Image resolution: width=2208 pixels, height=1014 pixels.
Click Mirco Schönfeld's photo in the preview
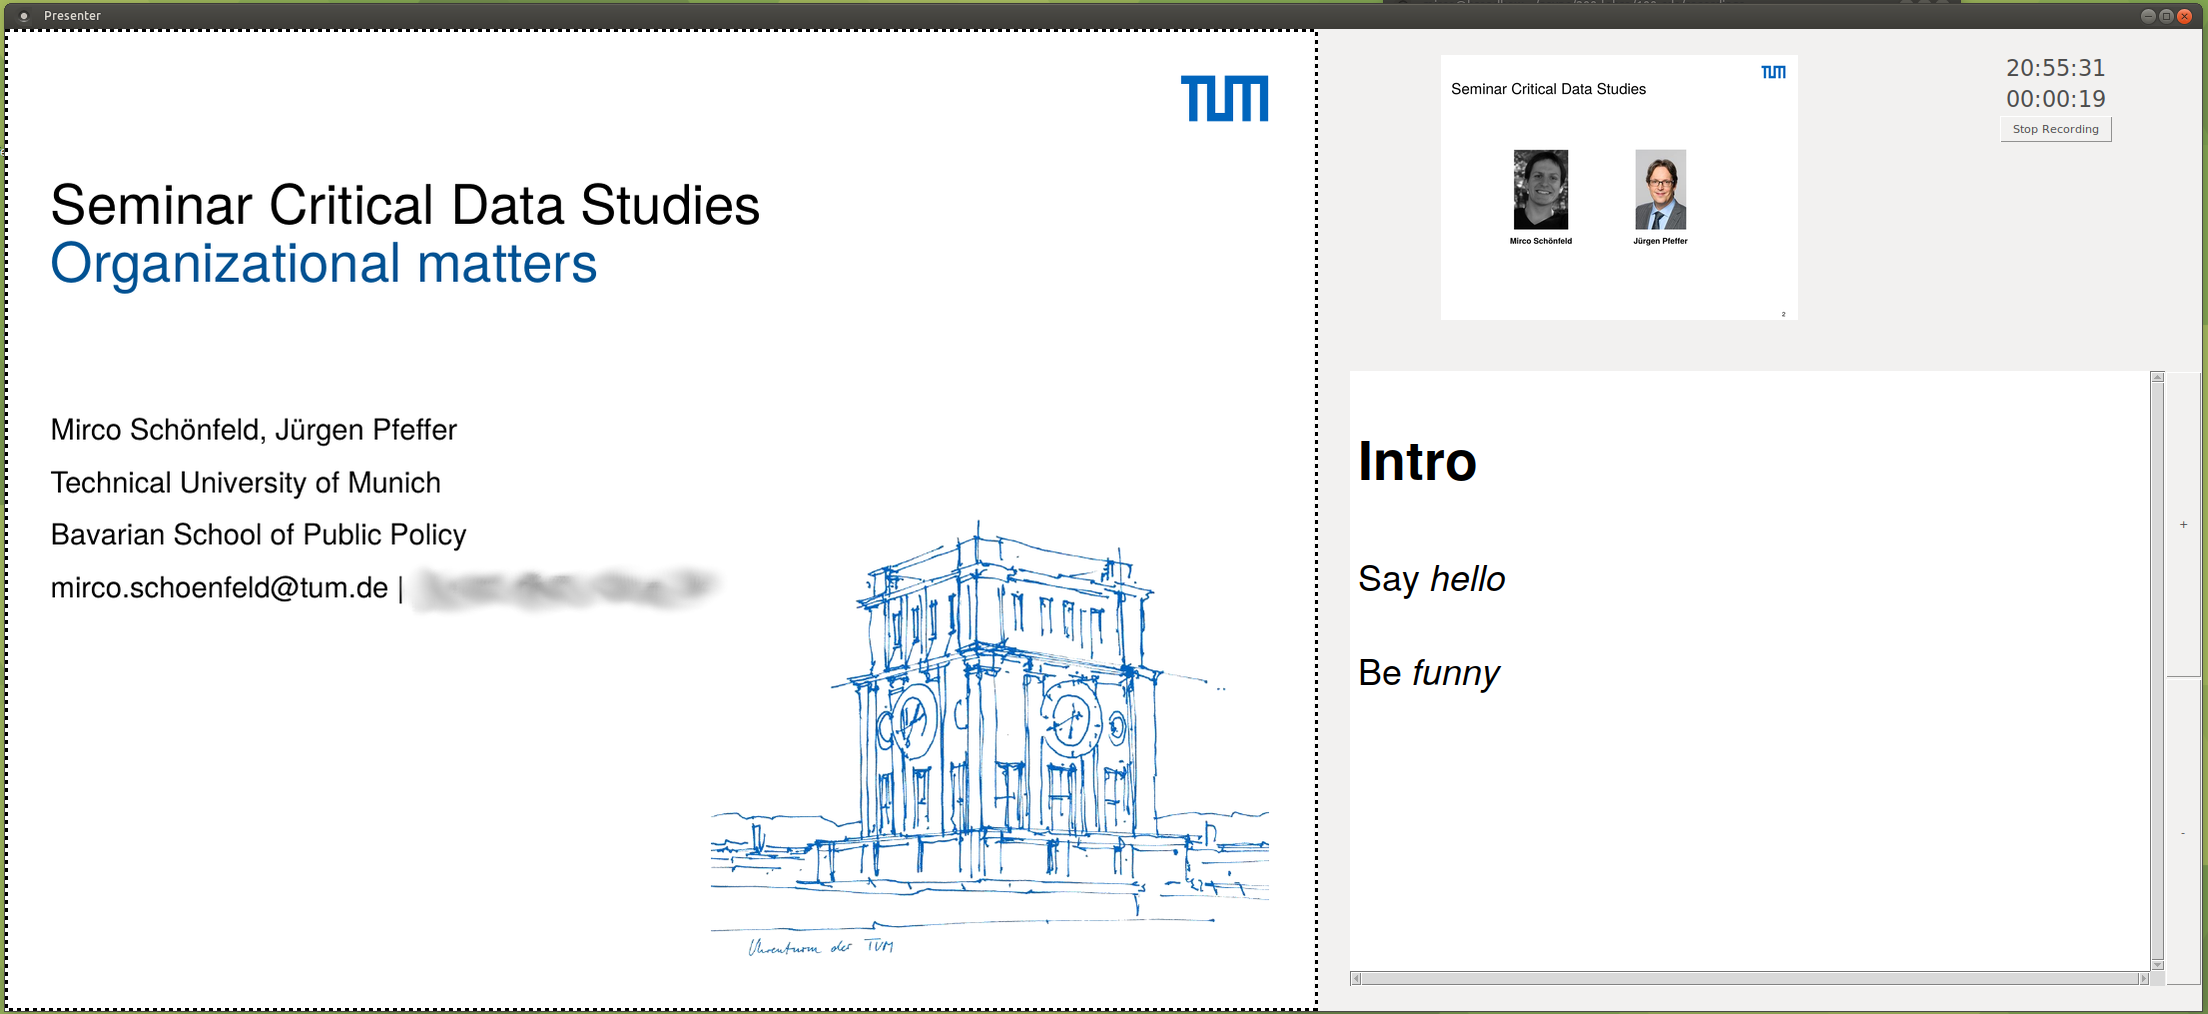point(1540,190)
